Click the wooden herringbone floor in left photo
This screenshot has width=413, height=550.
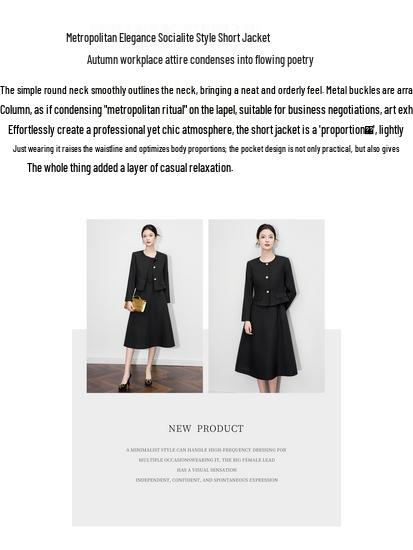click(145, 378)
